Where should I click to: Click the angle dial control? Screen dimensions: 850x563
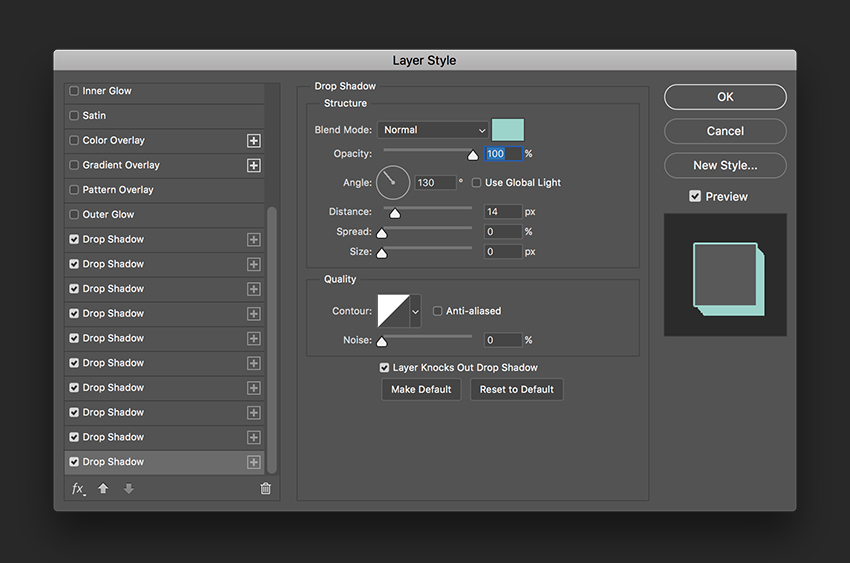pos(393,182)
